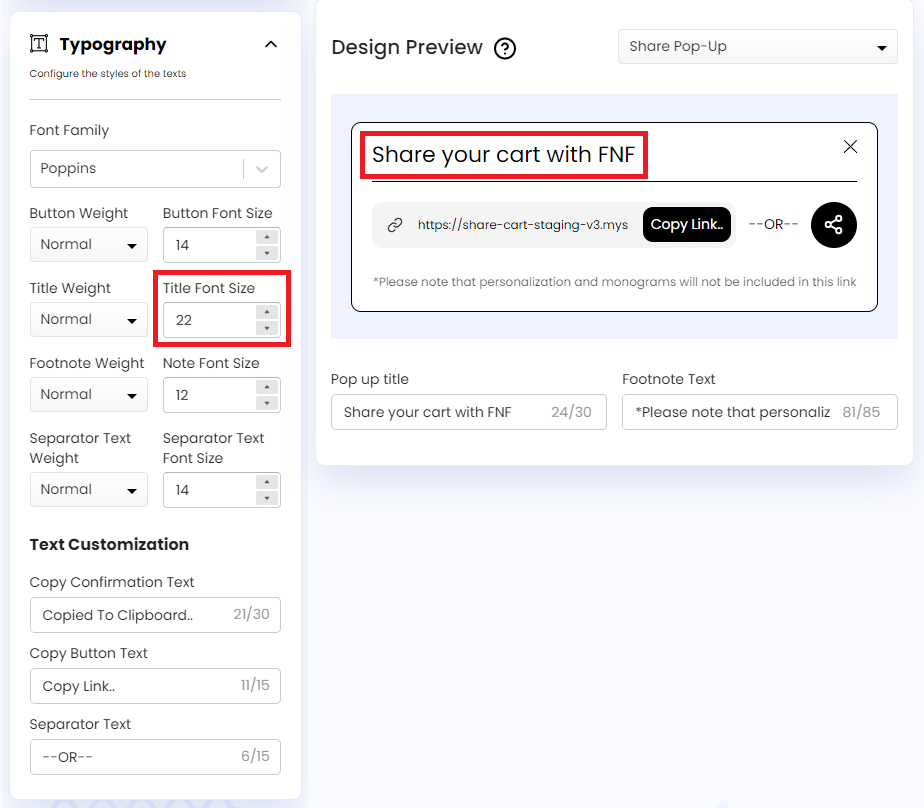
Task: Open the Button Weight dropdown
Action: point(88,244)
